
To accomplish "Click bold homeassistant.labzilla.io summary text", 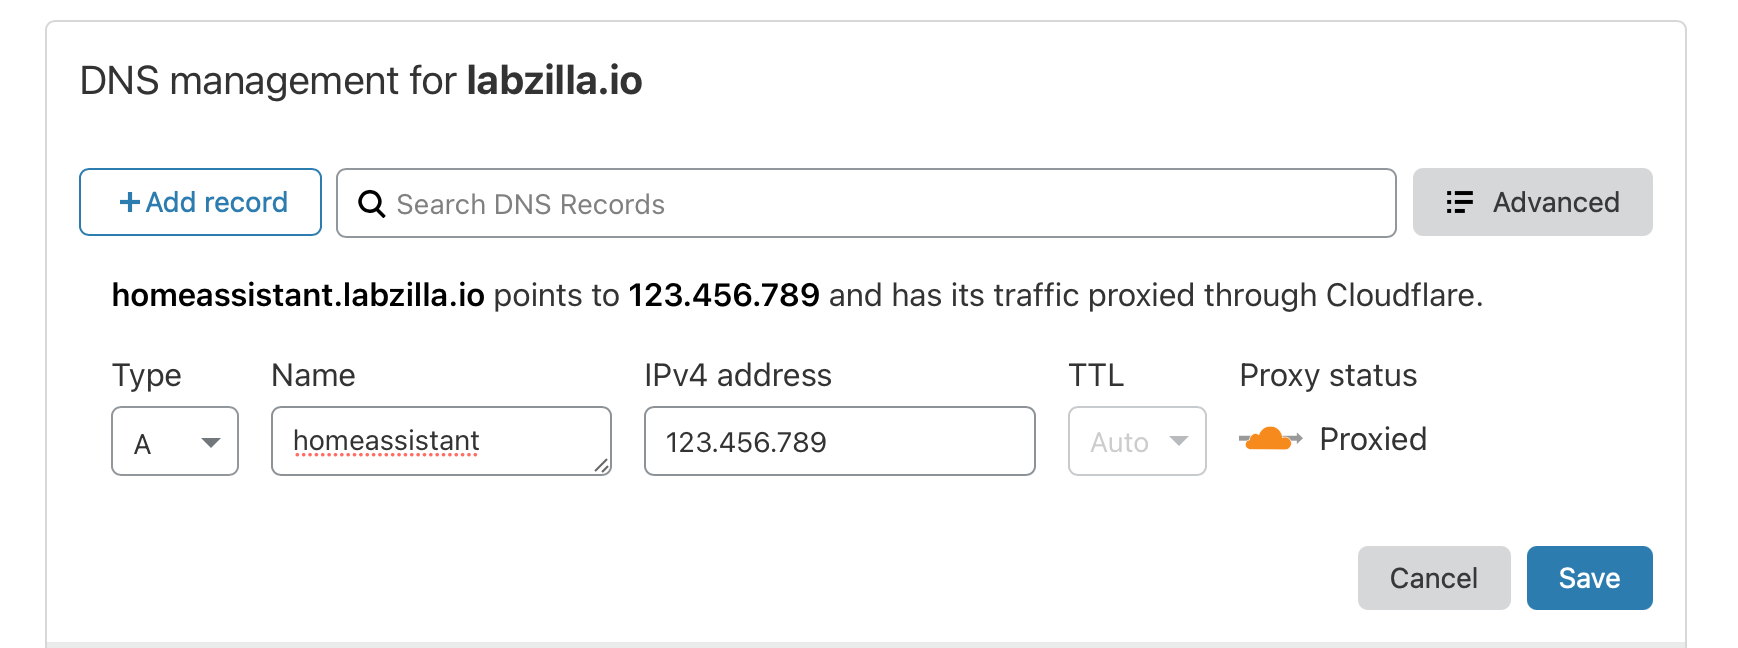I will click(298, 295).
